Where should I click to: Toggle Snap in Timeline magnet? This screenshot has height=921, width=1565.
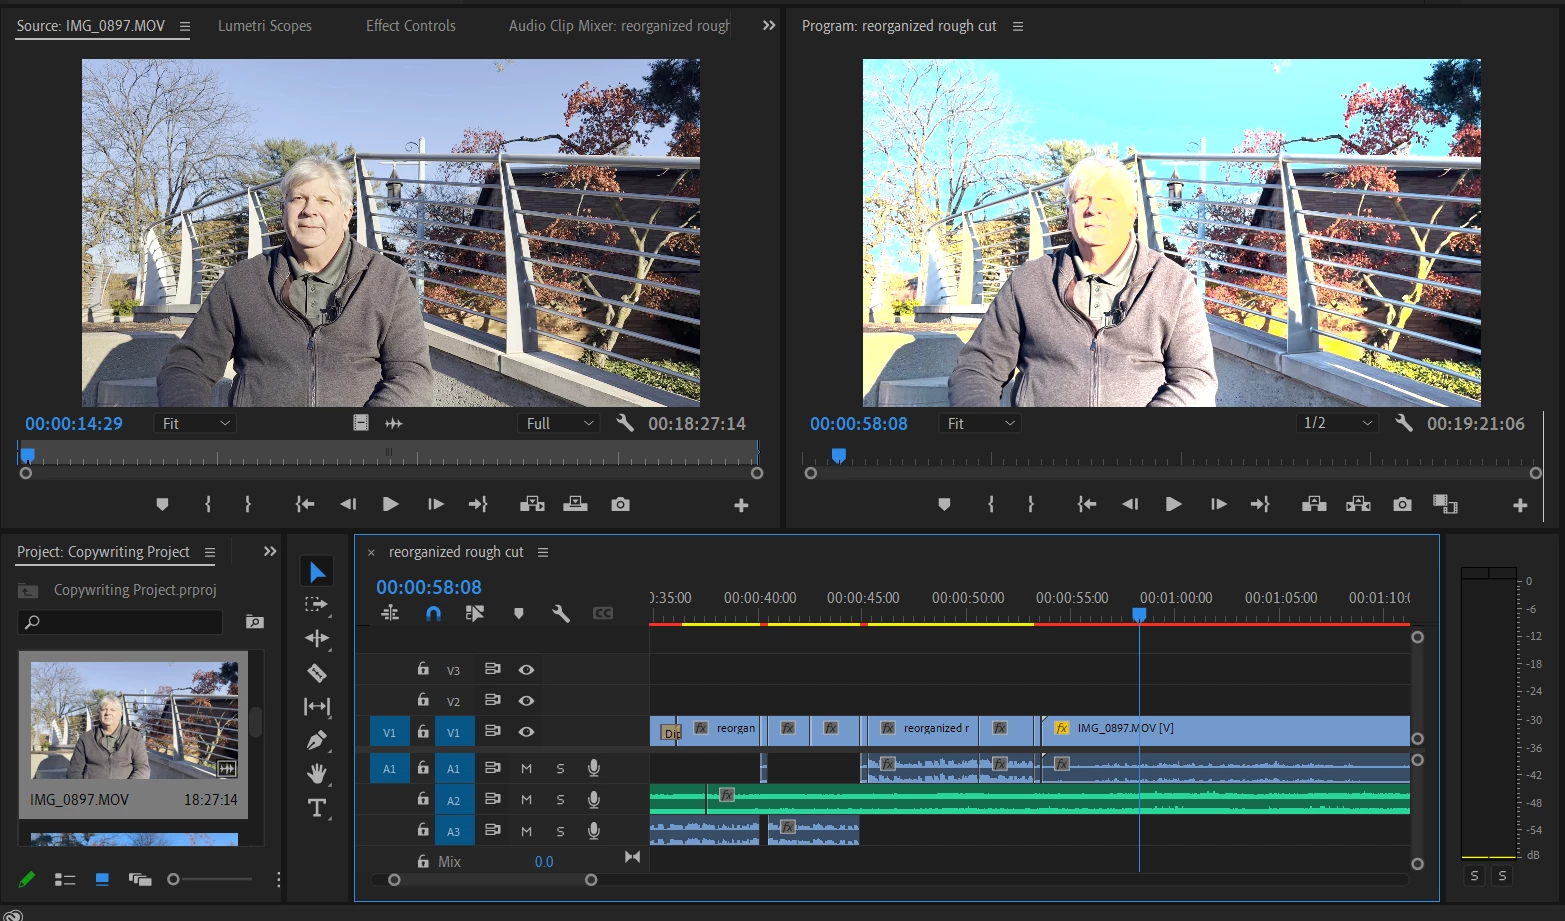[433, 613]
